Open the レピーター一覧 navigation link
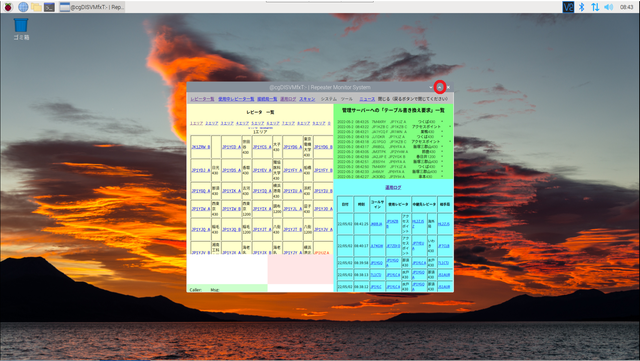This screenshot has height=361, width=640. tap(202, 99)
